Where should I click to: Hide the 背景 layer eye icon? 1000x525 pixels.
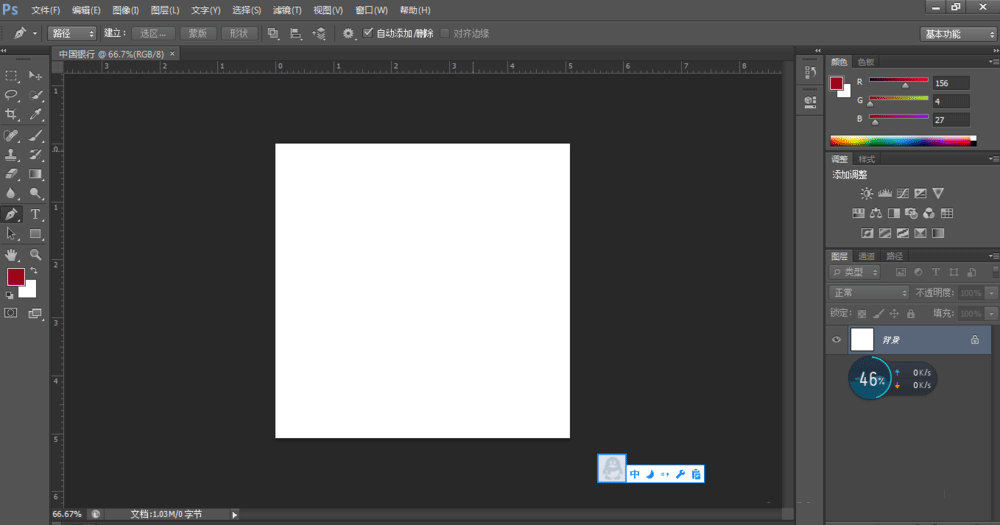(836, 340)
